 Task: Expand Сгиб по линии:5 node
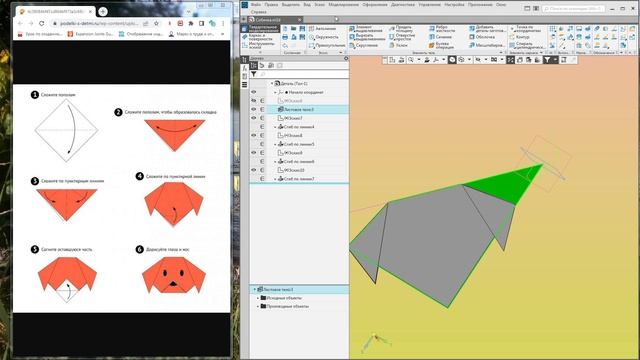[275, 144]
